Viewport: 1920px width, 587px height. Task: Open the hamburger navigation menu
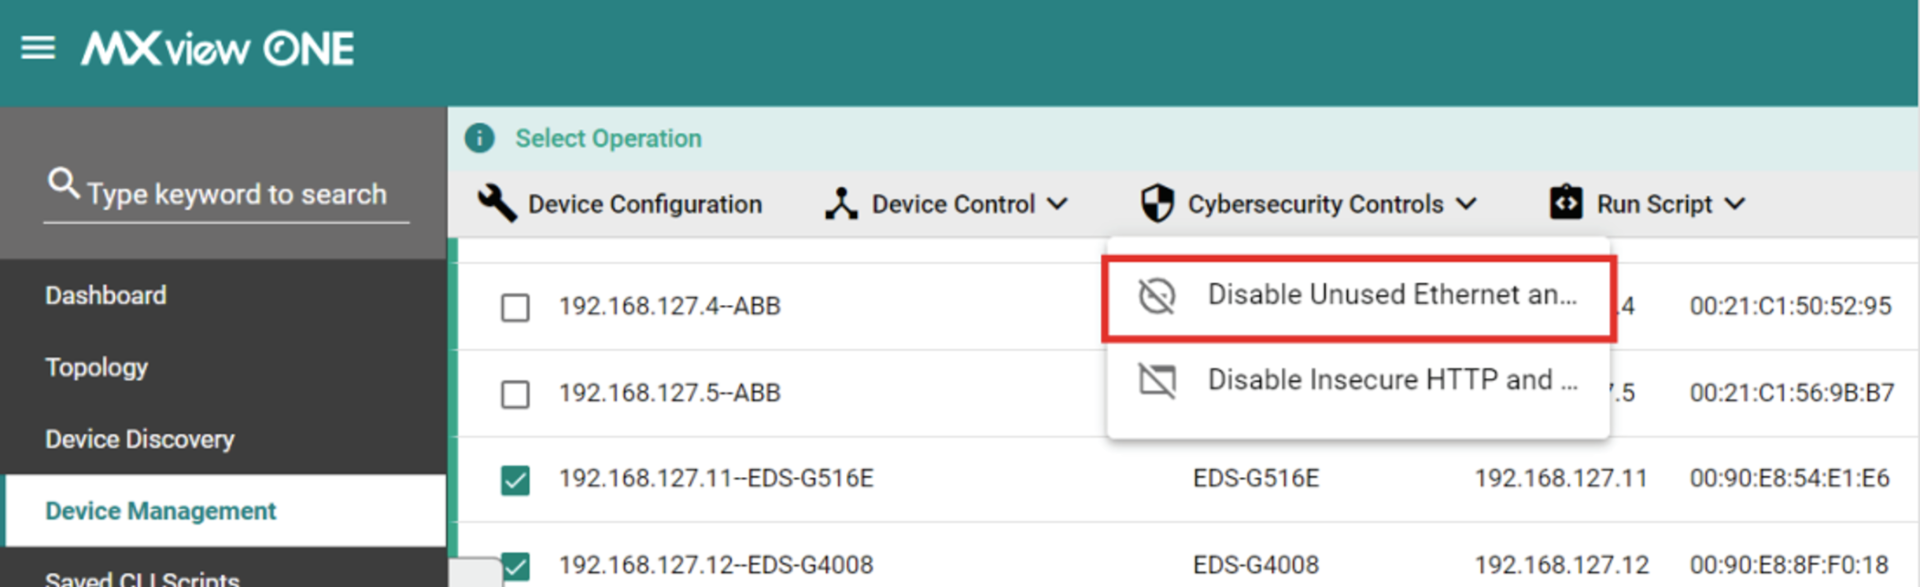pos(38,47)
